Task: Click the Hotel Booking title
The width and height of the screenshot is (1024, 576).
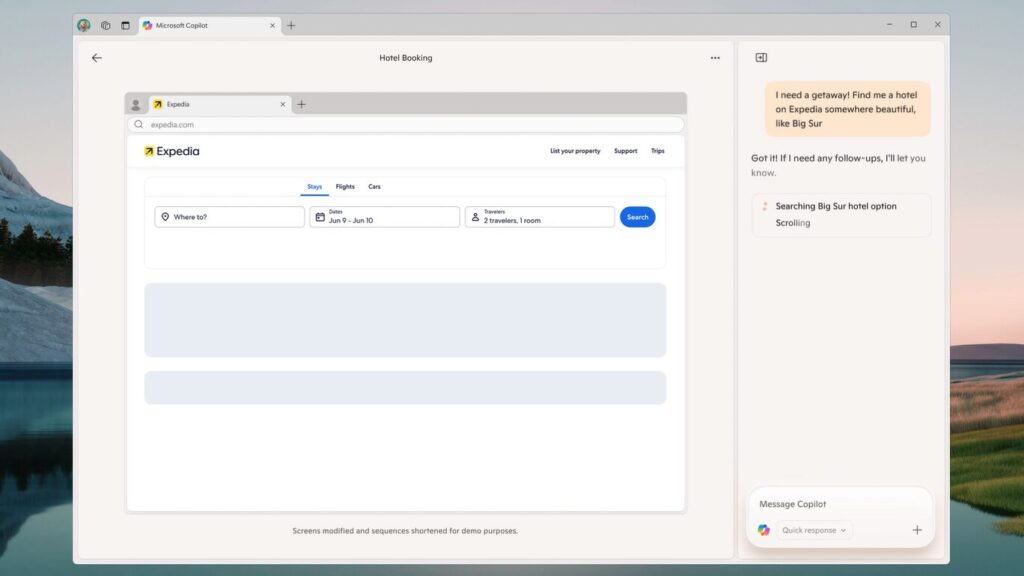Action: point(406,58)
